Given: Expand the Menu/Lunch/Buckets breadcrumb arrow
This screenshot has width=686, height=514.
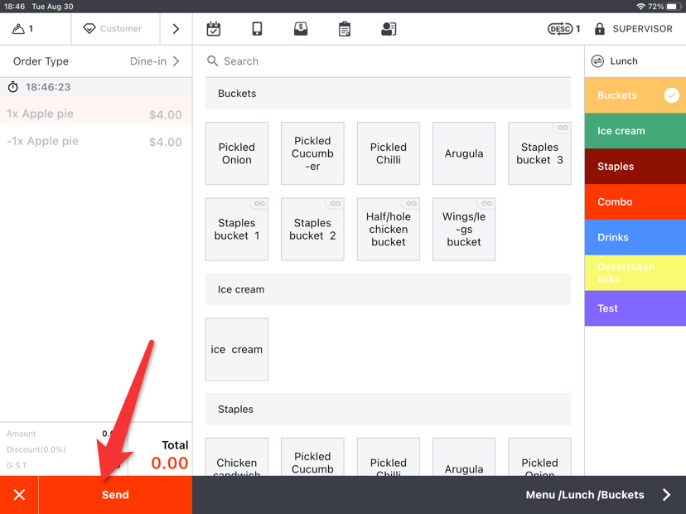Looking at the screenshot, I should click(x=667, y=495).
